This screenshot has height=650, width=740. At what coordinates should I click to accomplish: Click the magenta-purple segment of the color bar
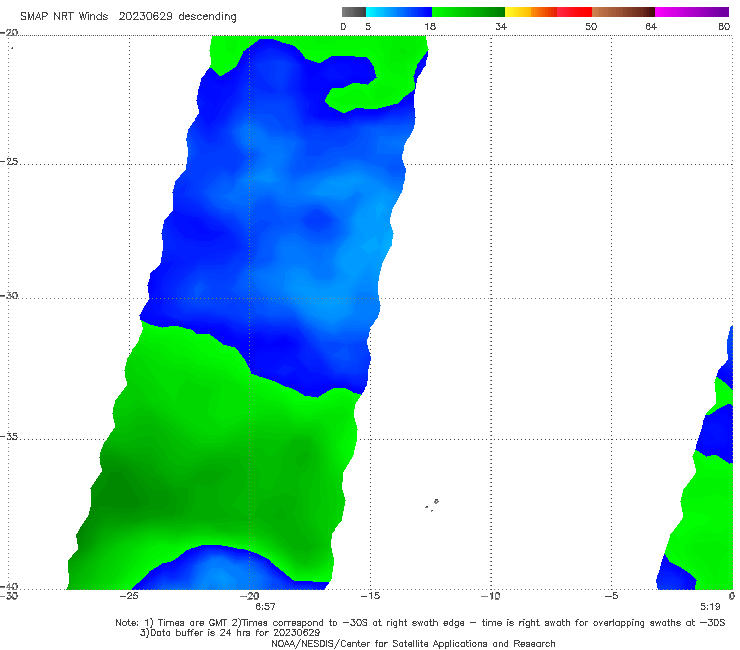coord(692,12)
